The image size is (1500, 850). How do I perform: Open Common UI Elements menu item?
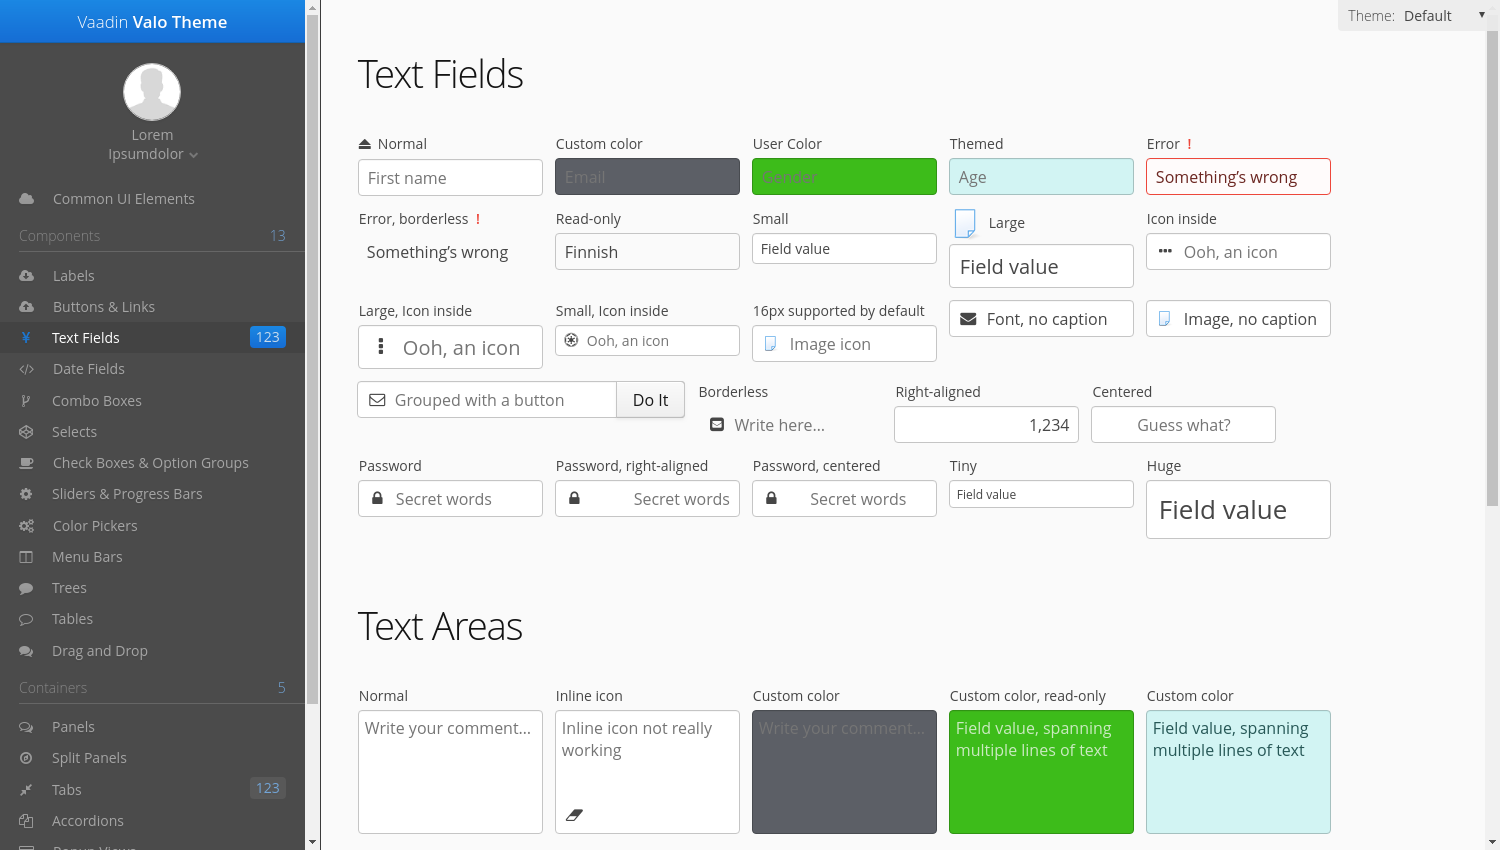(152, 199)
